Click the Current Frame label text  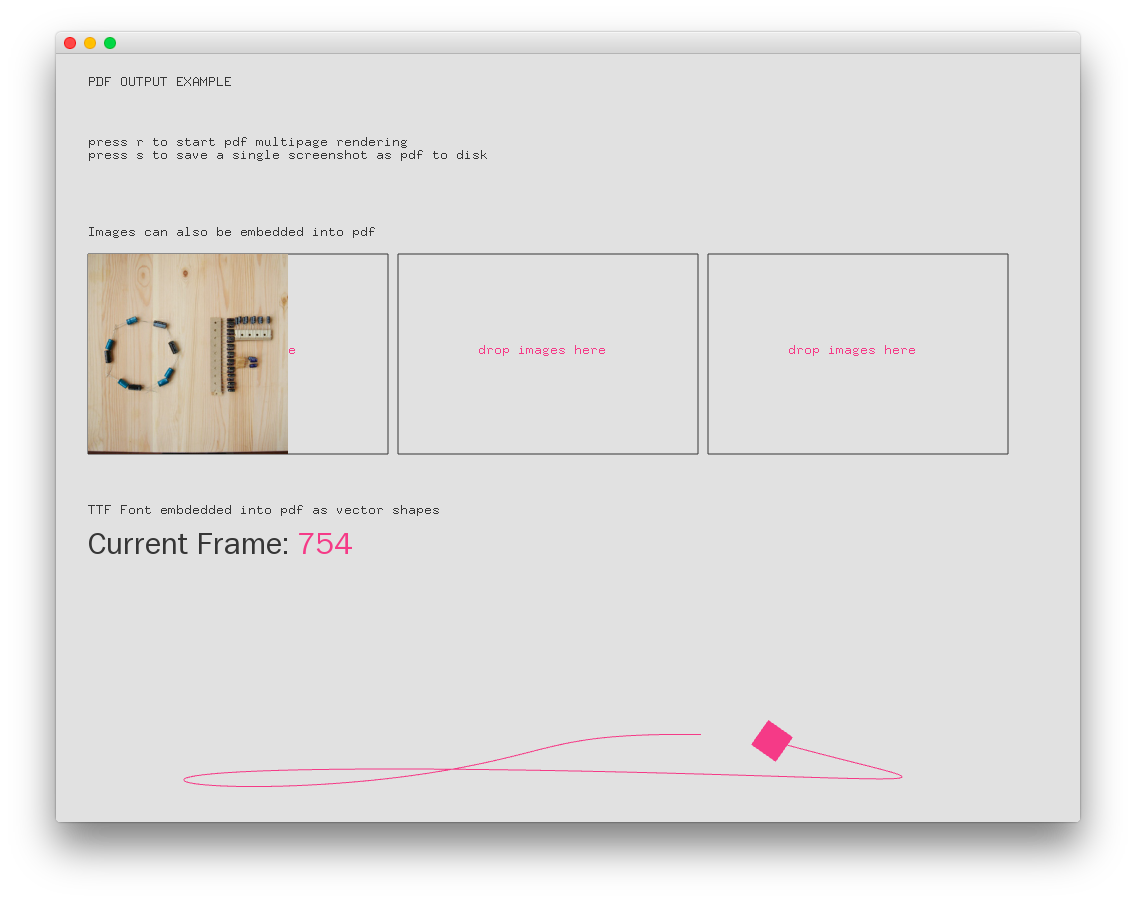click(188, 543)
